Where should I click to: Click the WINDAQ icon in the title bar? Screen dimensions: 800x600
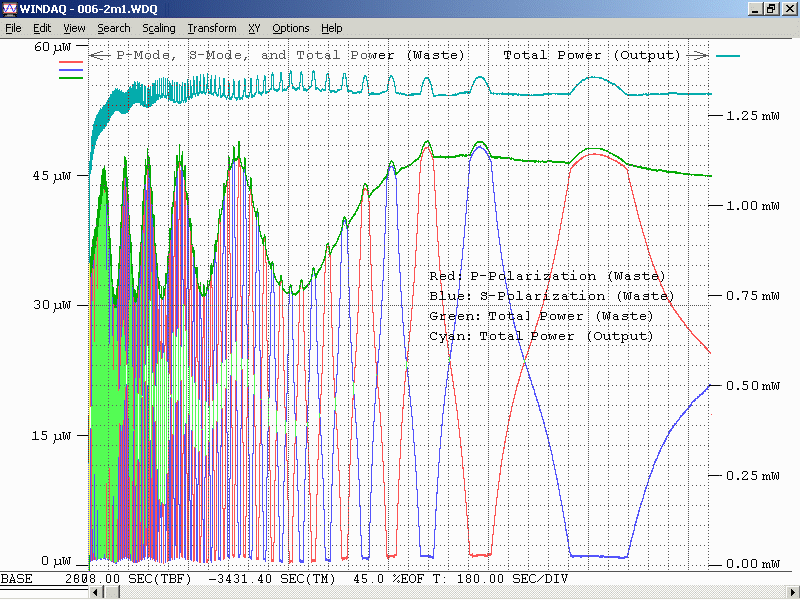(10, 9)
